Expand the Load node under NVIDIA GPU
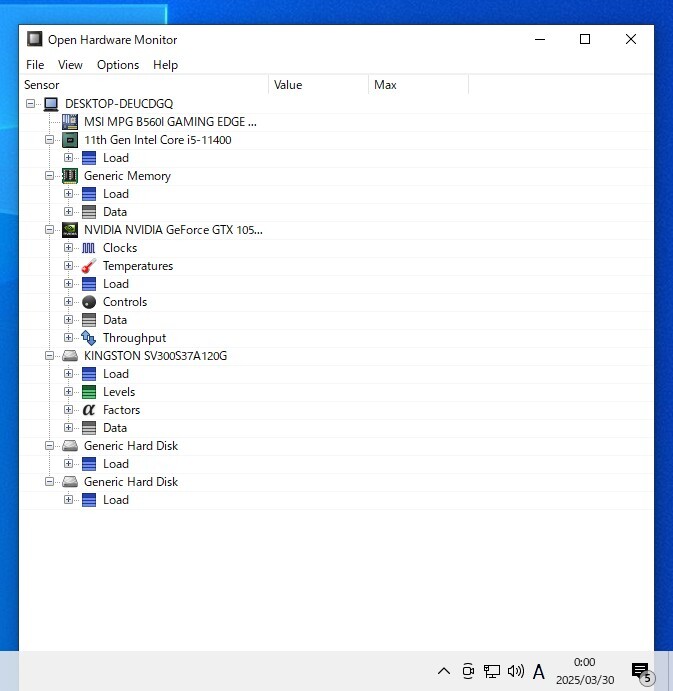This screenshot has width=673, height=691. pos(68,283)
